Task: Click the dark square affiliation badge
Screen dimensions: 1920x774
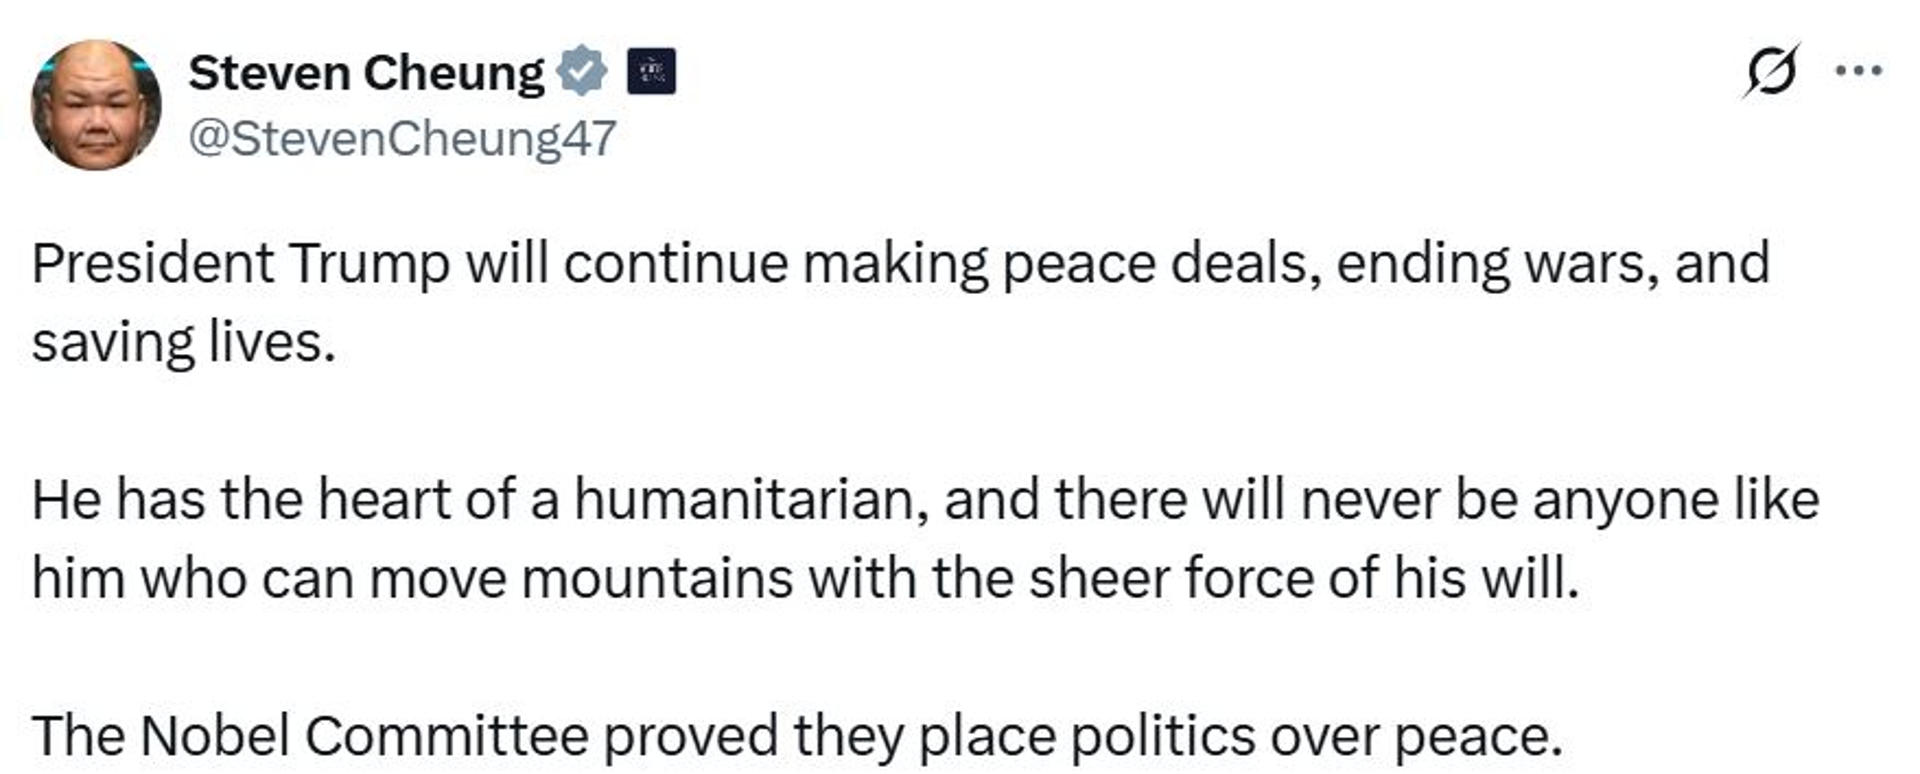Action: pyautogui.click(x=651, y=72)
